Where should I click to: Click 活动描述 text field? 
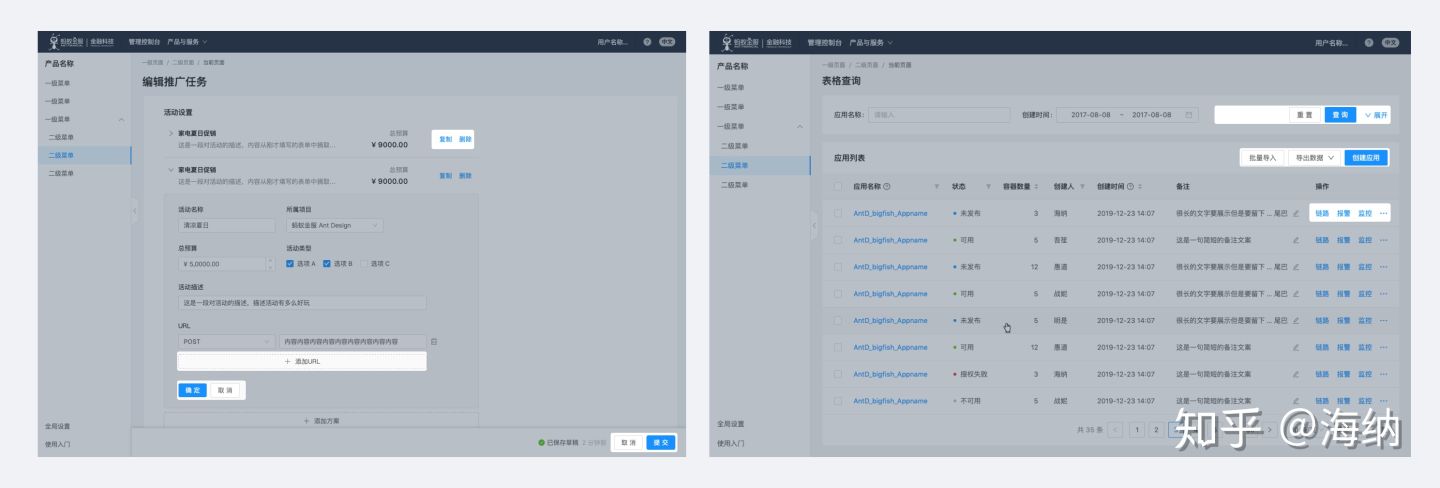pyautogui.click(x=302, y=303)
